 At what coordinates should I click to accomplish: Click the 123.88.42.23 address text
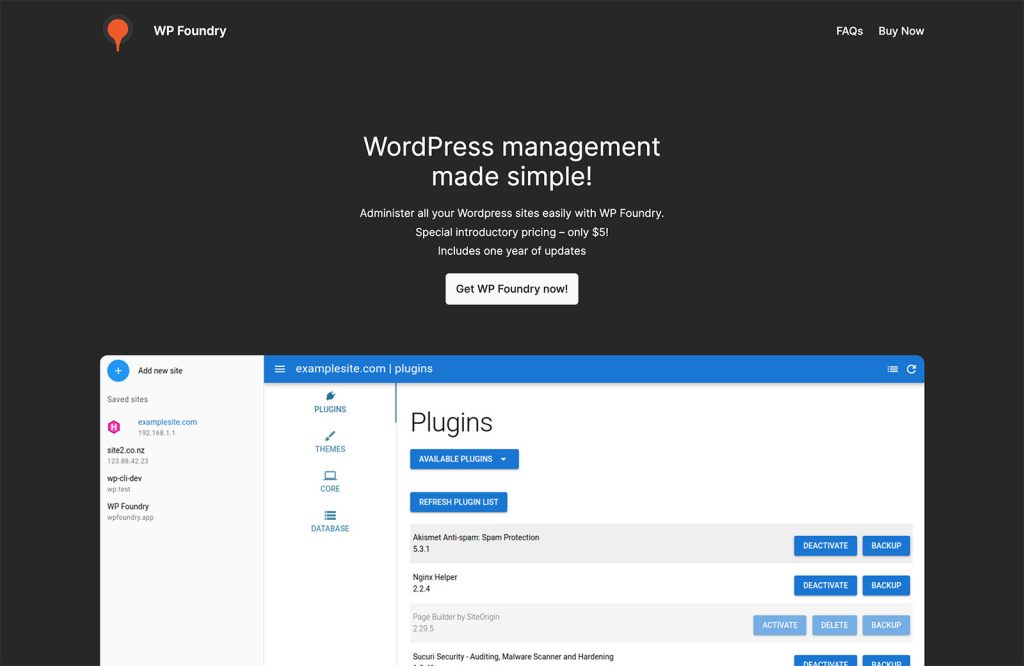click(x=128, y=461)
